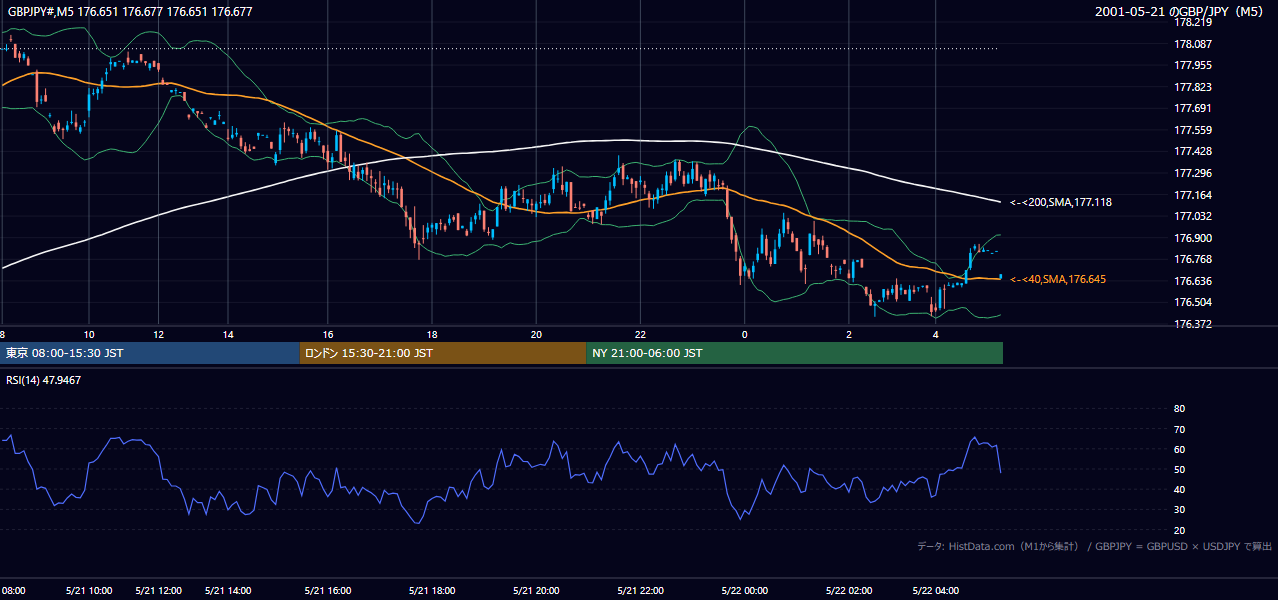Select the London 15:30-21:00 JST session bar
The image size is (1278, 600).
tap(443, 353)
